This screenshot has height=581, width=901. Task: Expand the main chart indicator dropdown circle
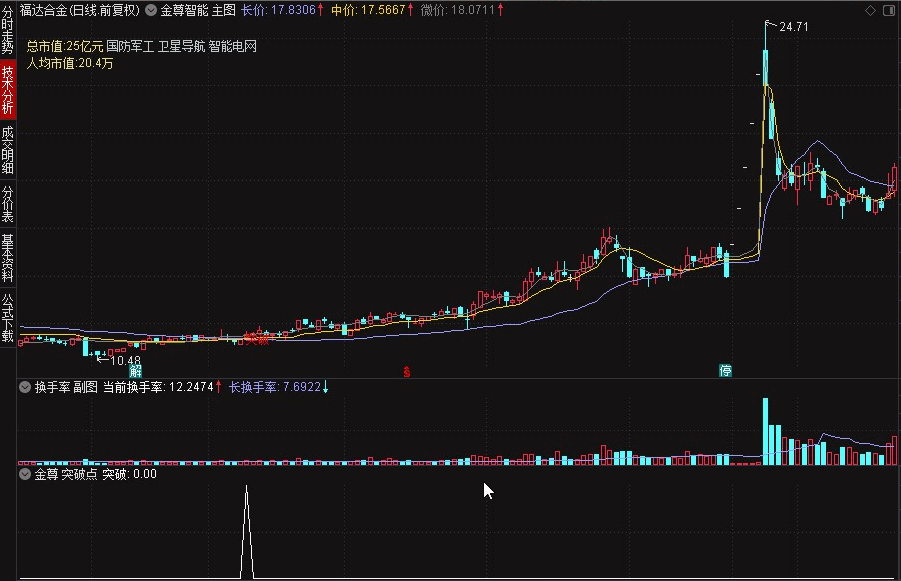pos(151,10)
